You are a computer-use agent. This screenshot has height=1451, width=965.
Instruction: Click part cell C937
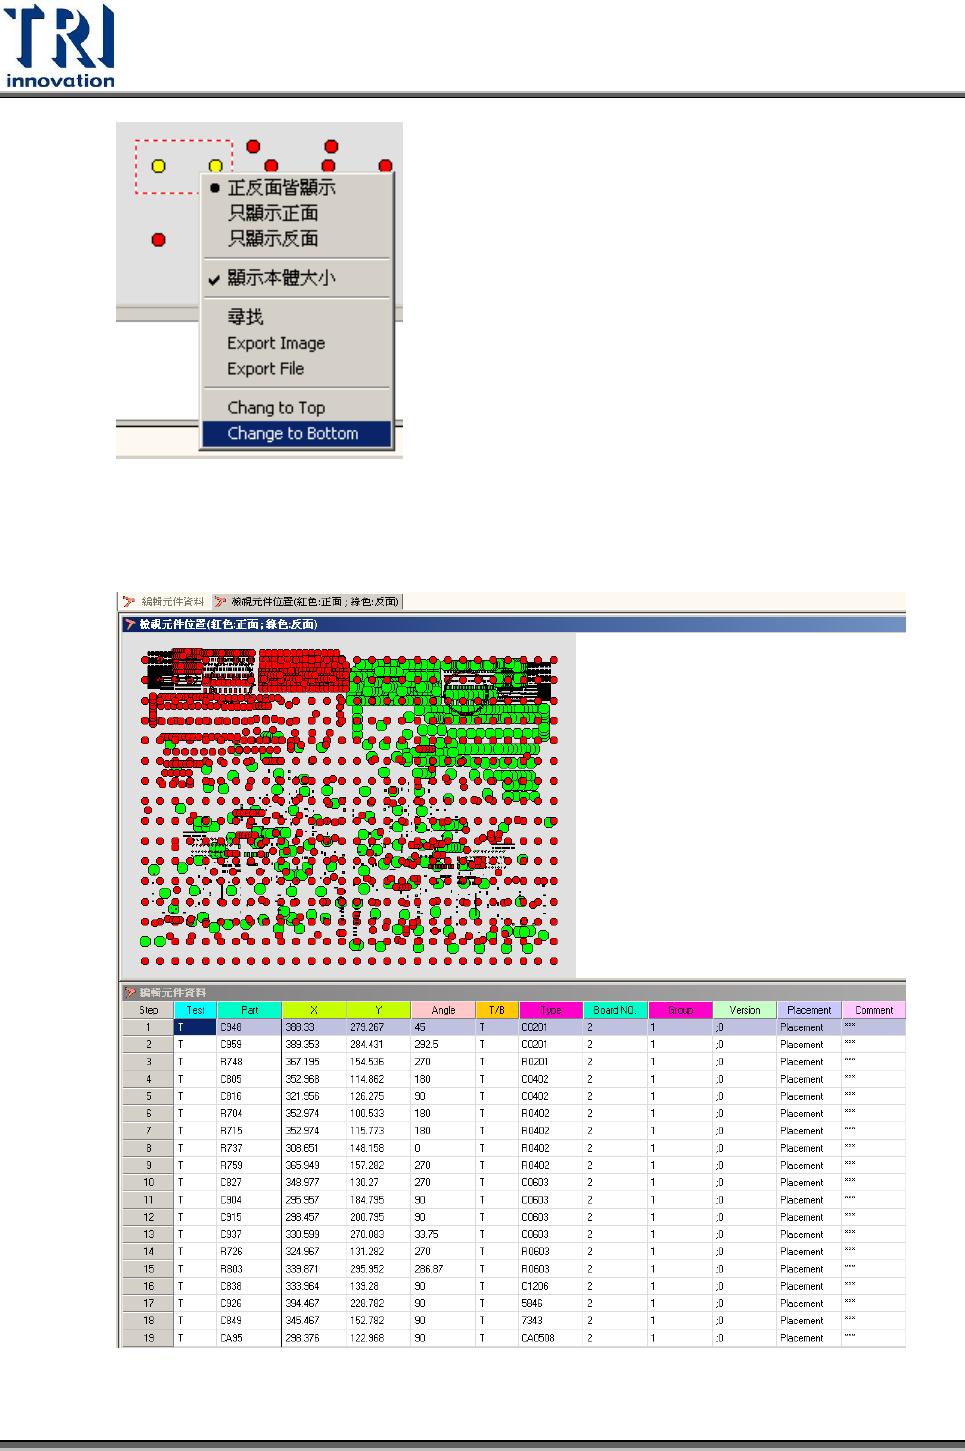click(x=250, y=1234)
